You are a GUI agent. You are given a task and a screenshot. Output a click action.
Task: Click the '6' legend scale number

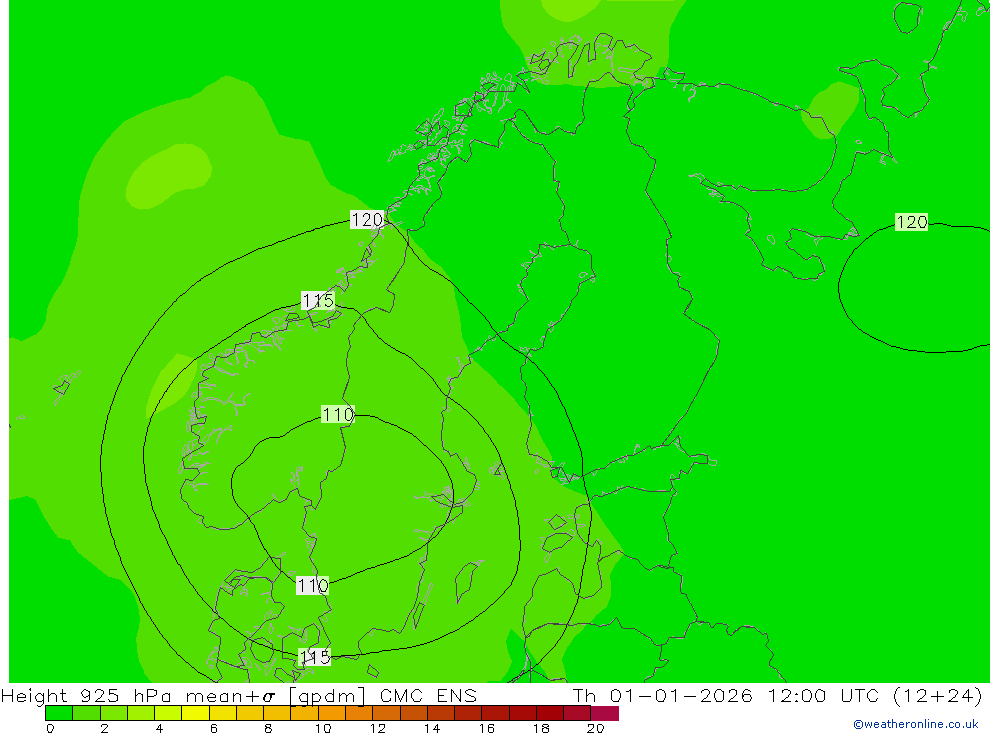pyautogui.click(x=214, y=728)
